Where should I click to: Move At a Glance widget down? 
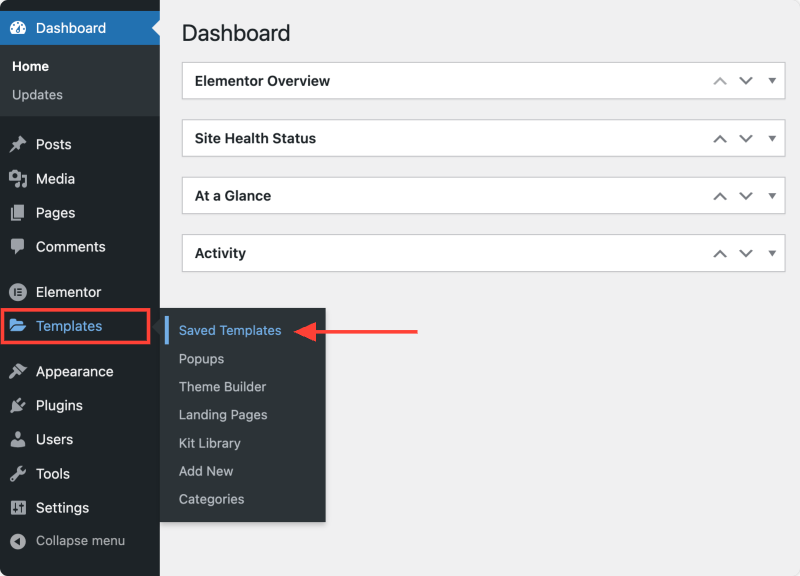point(746,196)
